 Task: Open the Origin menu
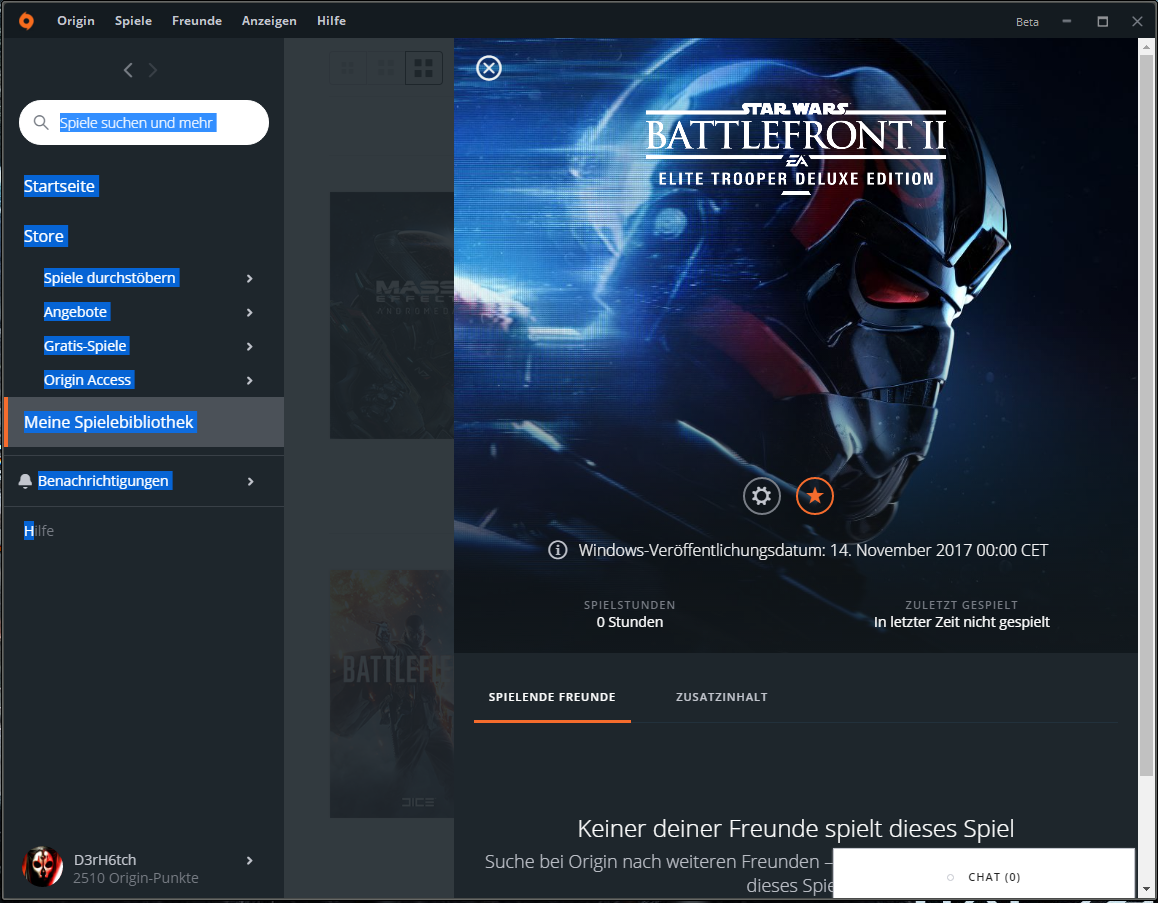(76, 21)
